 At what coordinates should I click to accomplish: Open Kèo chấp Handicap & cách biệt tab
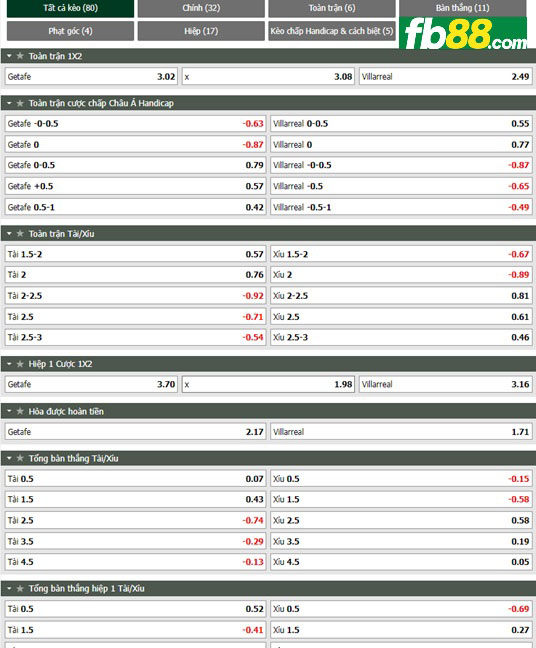332,31
